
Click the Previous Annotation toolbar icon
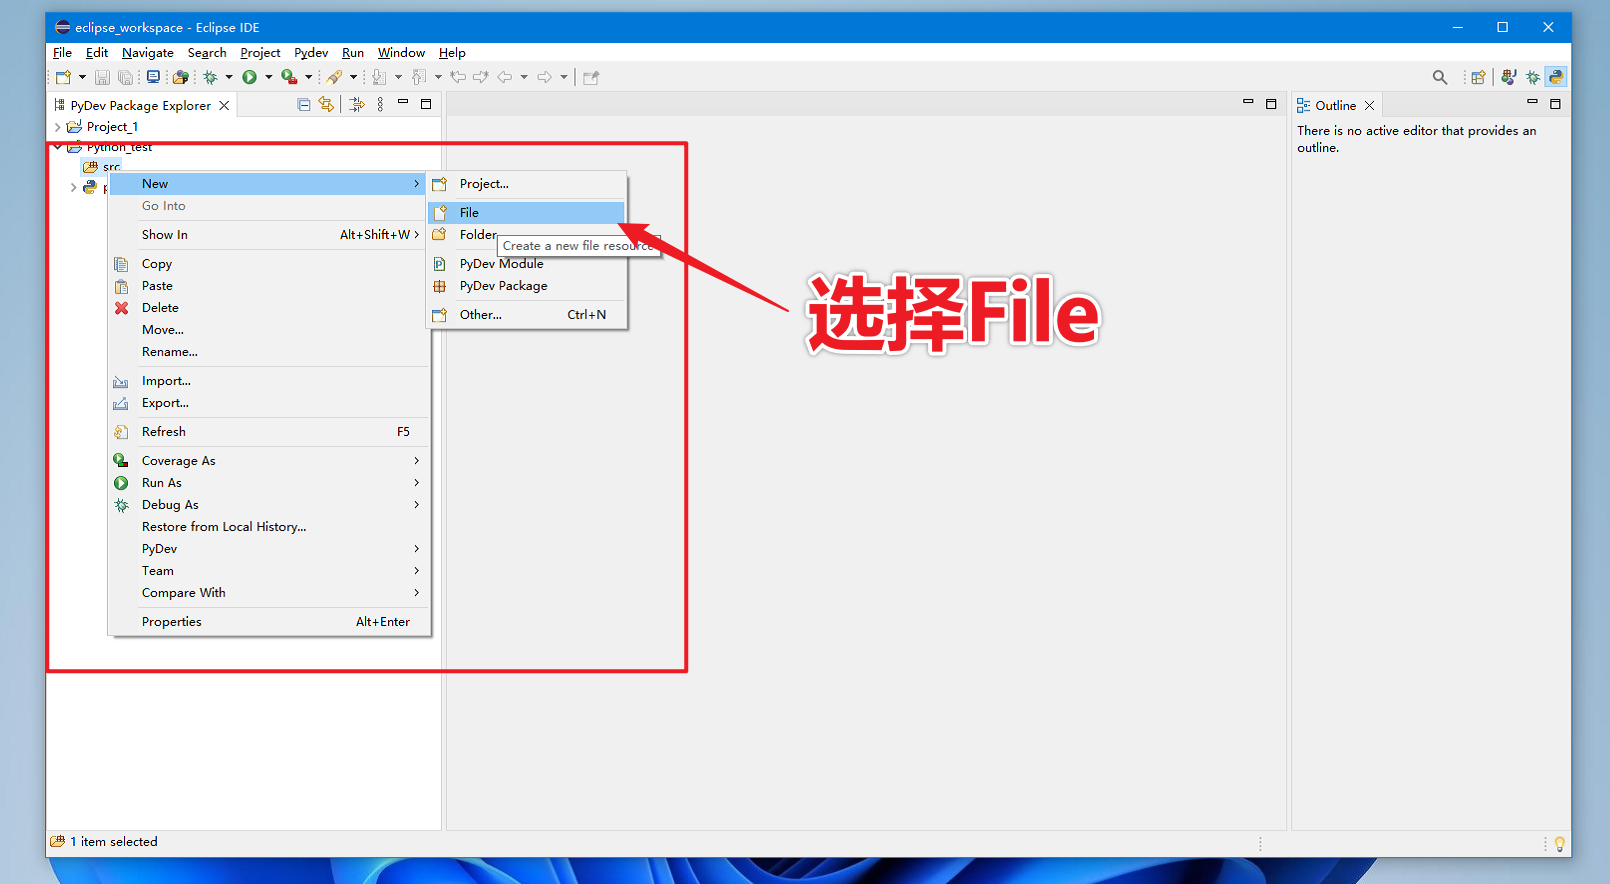(419, 77)
